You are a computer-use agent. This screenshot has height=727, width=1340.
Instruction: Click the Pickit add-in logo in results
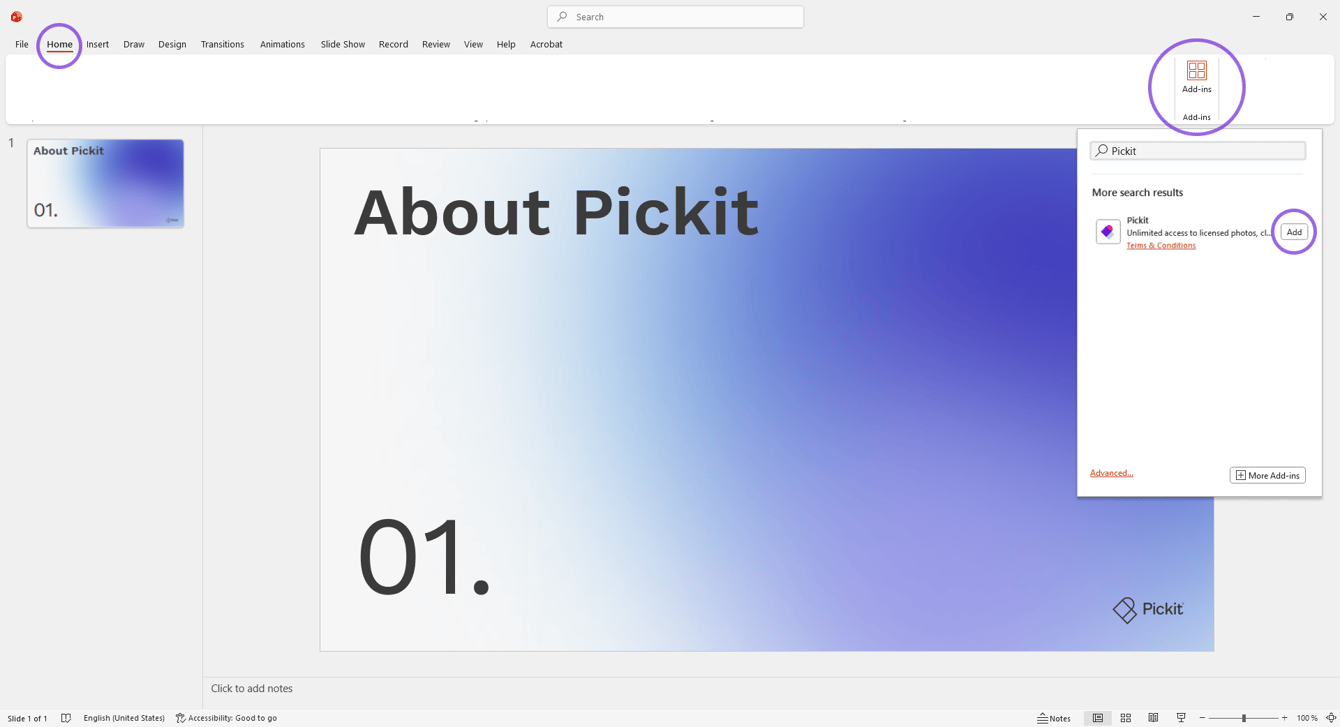pos(1107,231)
